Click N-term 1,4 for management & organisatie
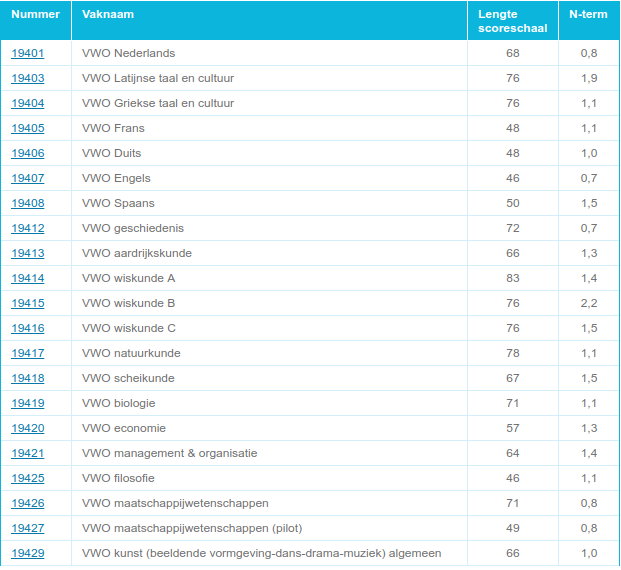The height and width of the screenshot is (570, 621). click(589, 453)
